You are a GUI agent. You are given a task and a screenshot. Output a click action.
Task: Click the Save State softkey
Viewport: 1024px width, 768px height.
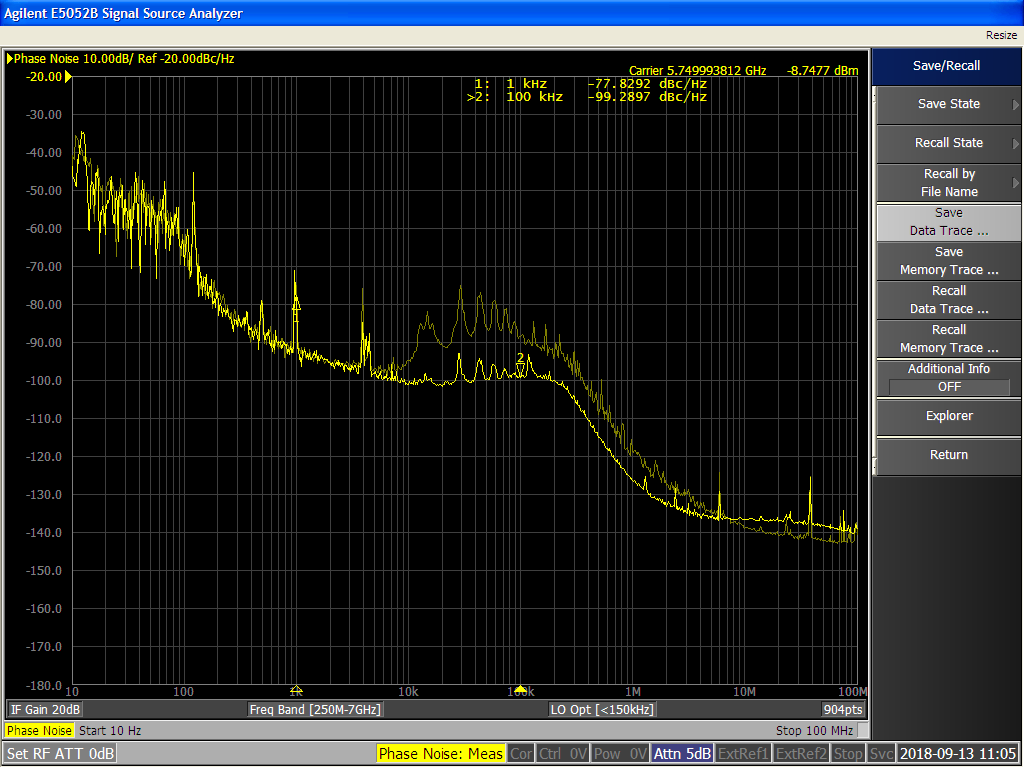point(948,104)
